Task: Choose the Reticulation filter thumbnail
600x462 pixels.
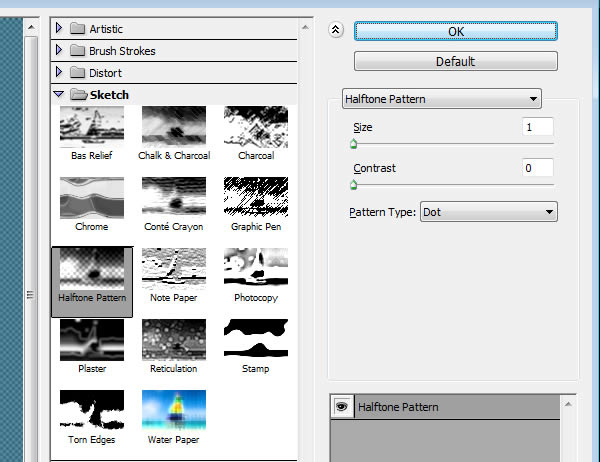Action: (x=174, y=340)
